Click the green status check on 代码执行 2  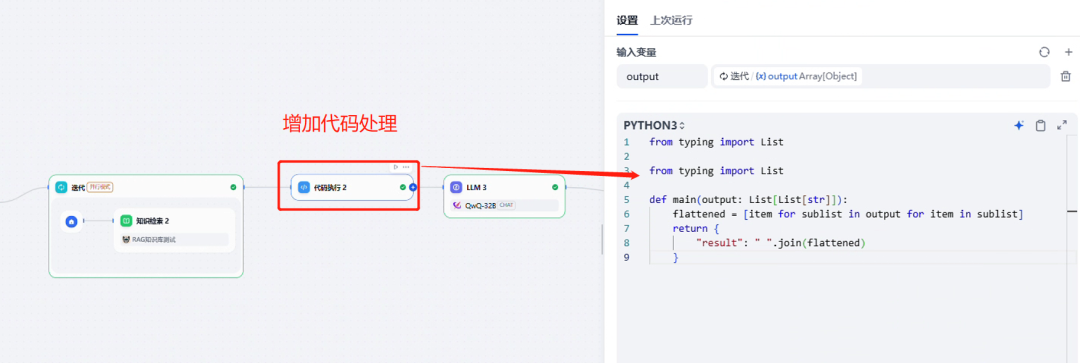403,187
